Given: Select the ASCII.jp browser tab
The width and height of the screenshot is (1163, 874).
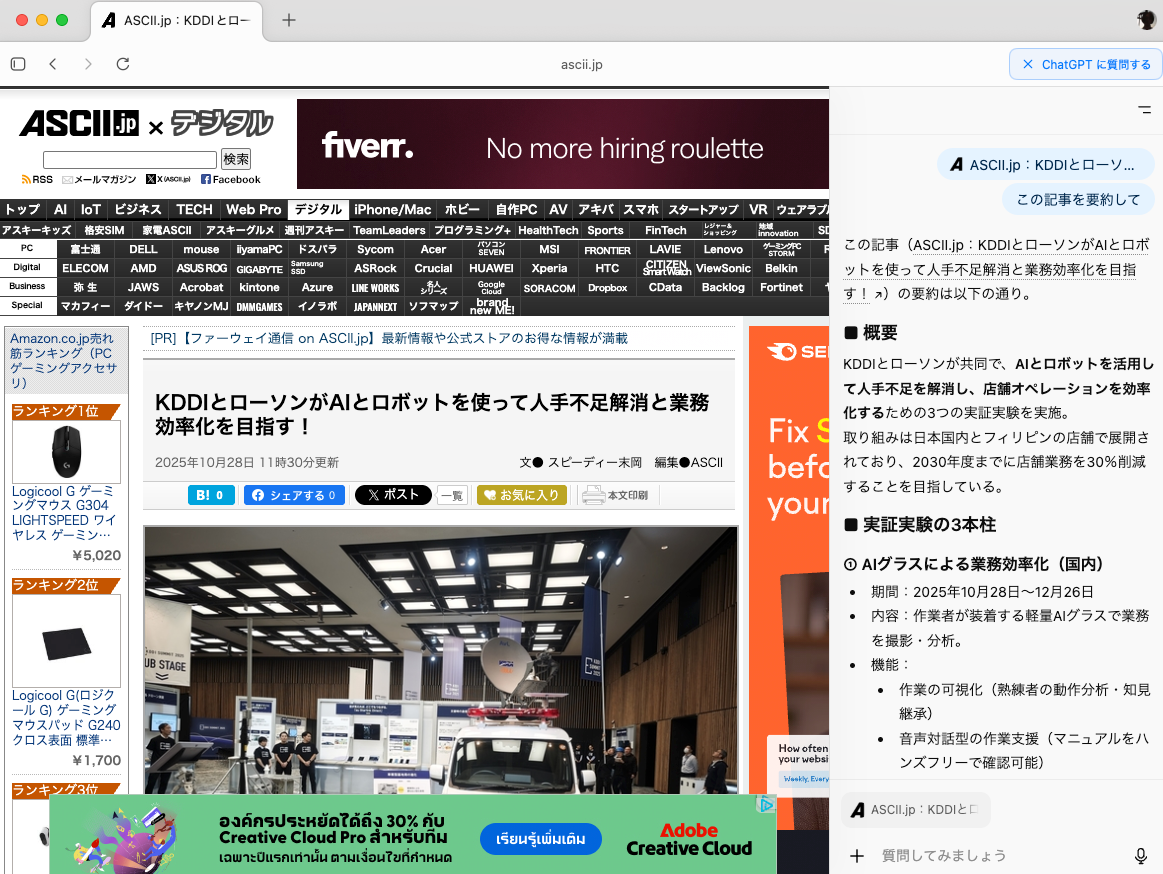Looking at the screenshot, I should pyautogui.click(x=177, y=21).
